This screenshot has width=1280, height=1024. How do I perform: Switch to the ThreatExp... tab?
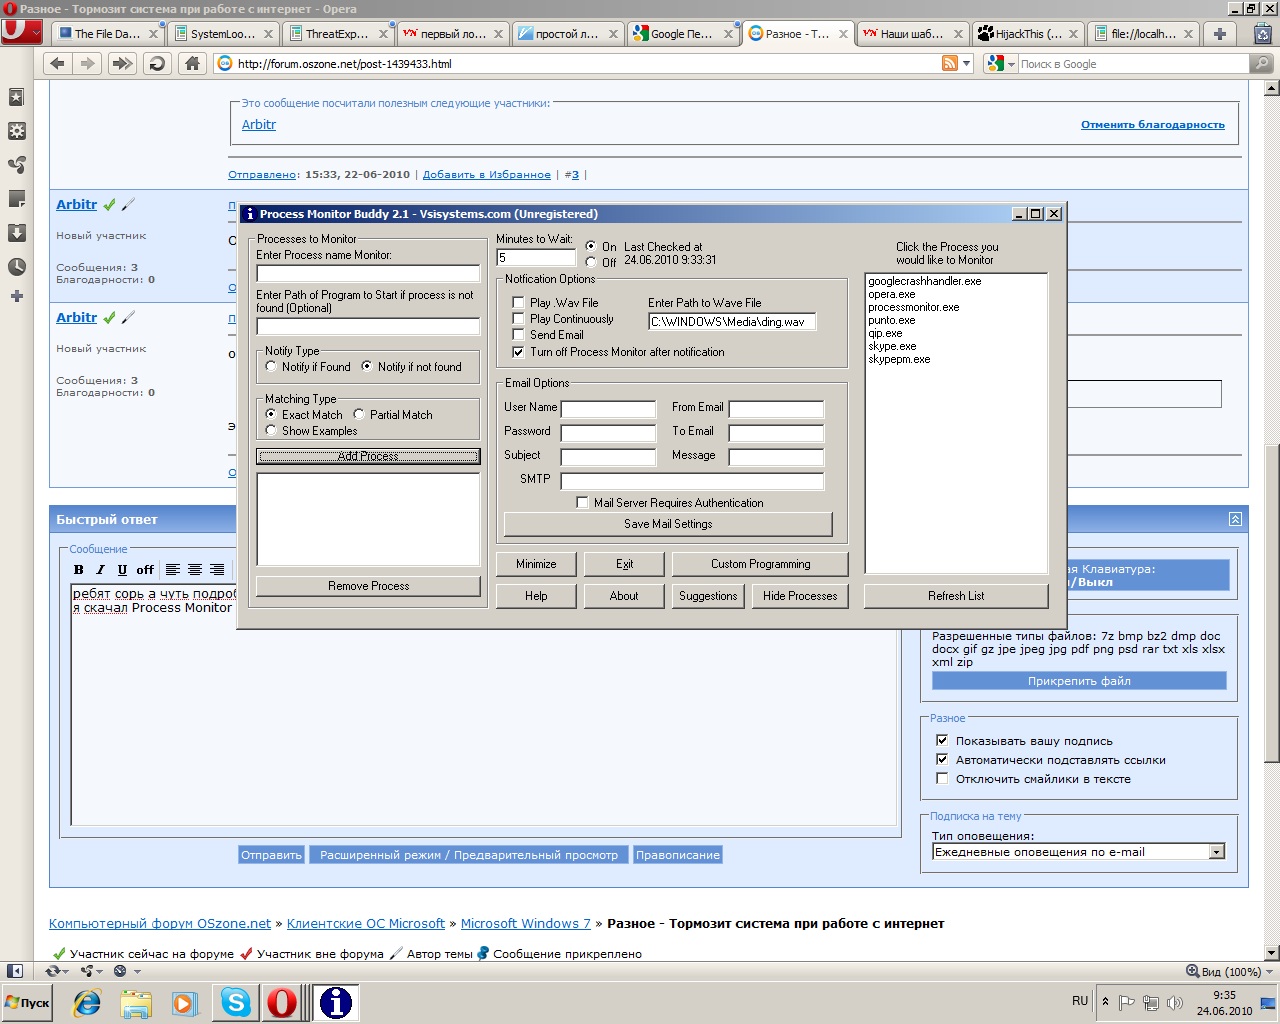[337, 34]
